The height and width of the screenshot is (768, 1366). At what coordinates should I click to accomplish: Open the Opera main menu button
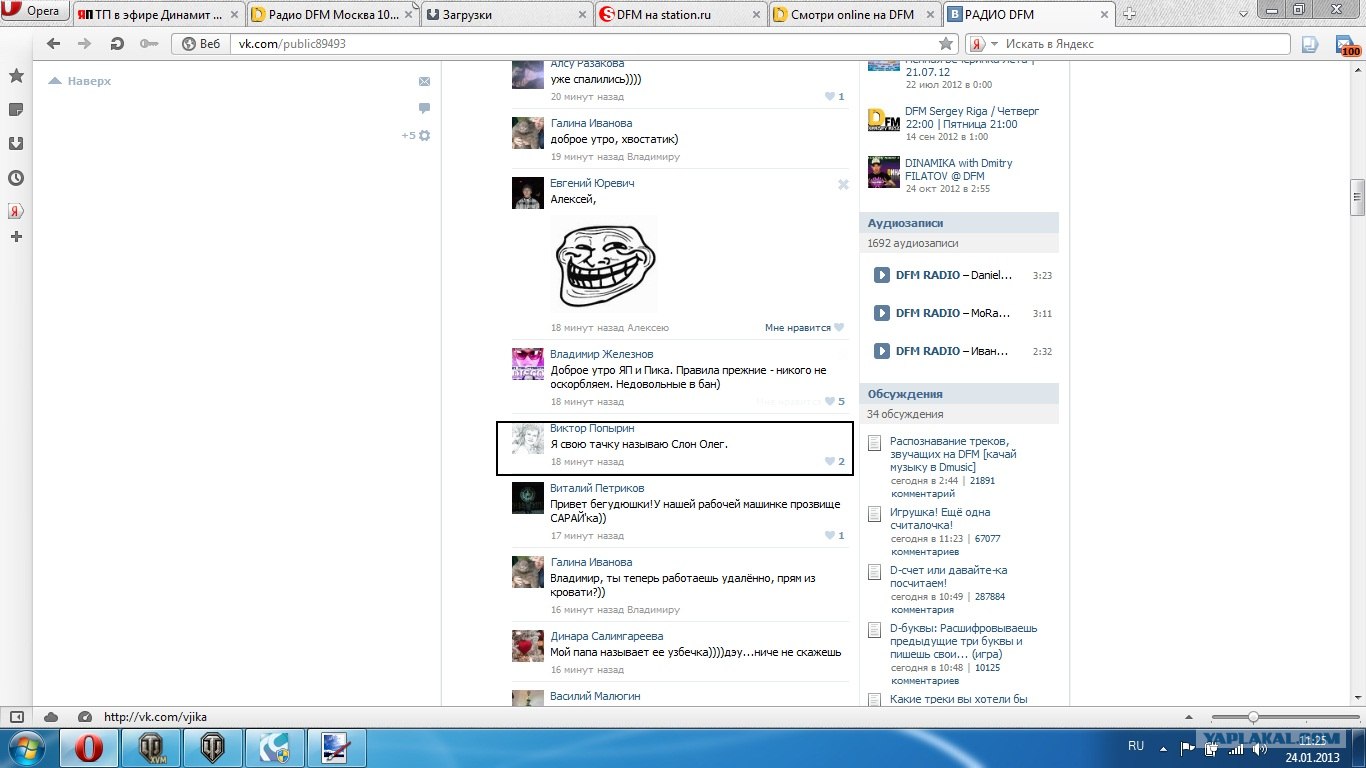35,11
